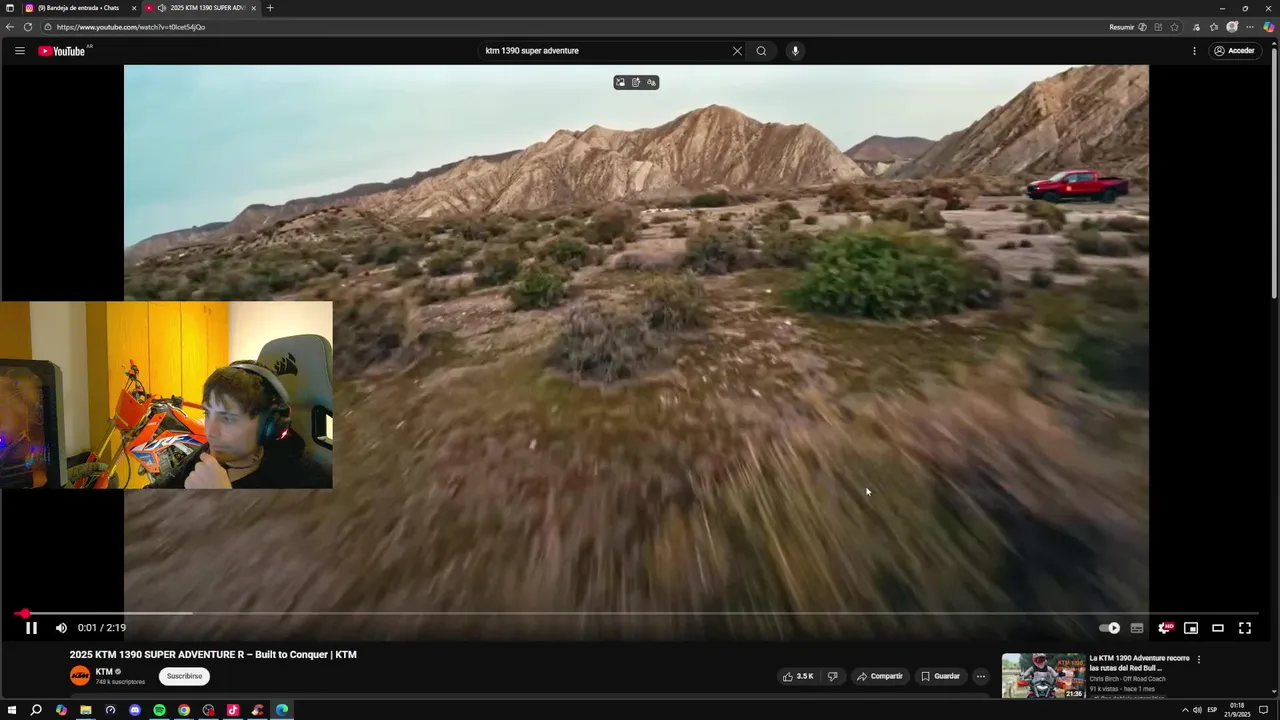
Task: Go to the YouTube home logo
Action: click(62, 51)
